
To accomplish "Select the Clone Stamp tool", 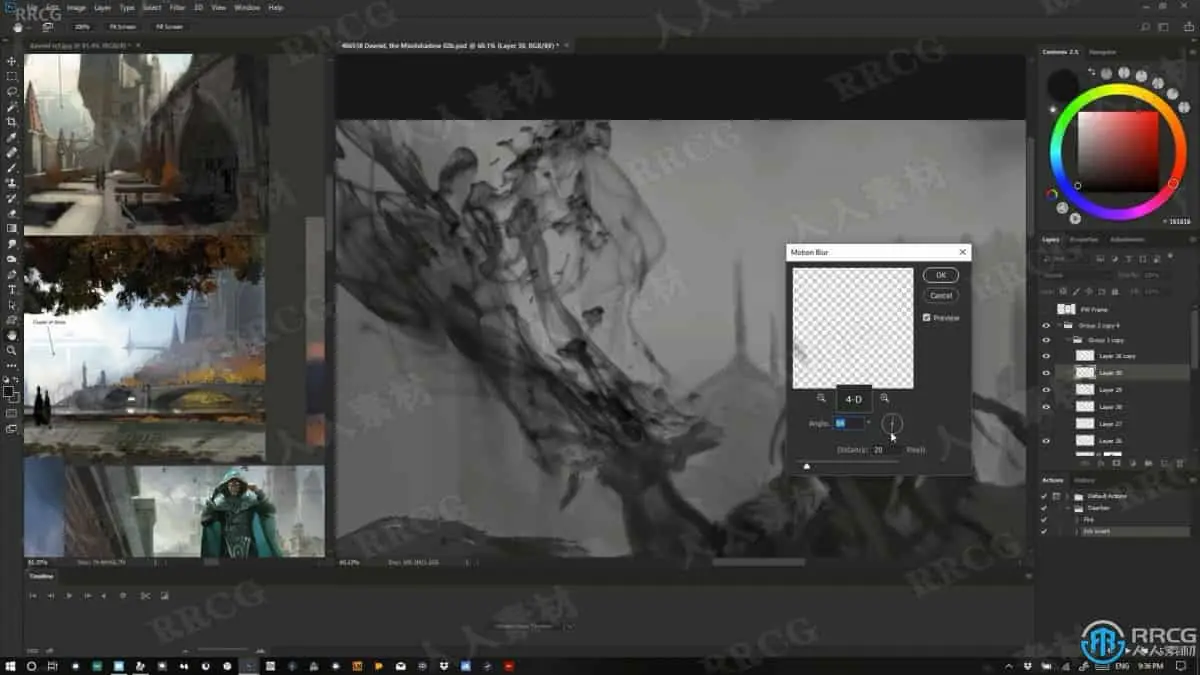I will [12, 183].
